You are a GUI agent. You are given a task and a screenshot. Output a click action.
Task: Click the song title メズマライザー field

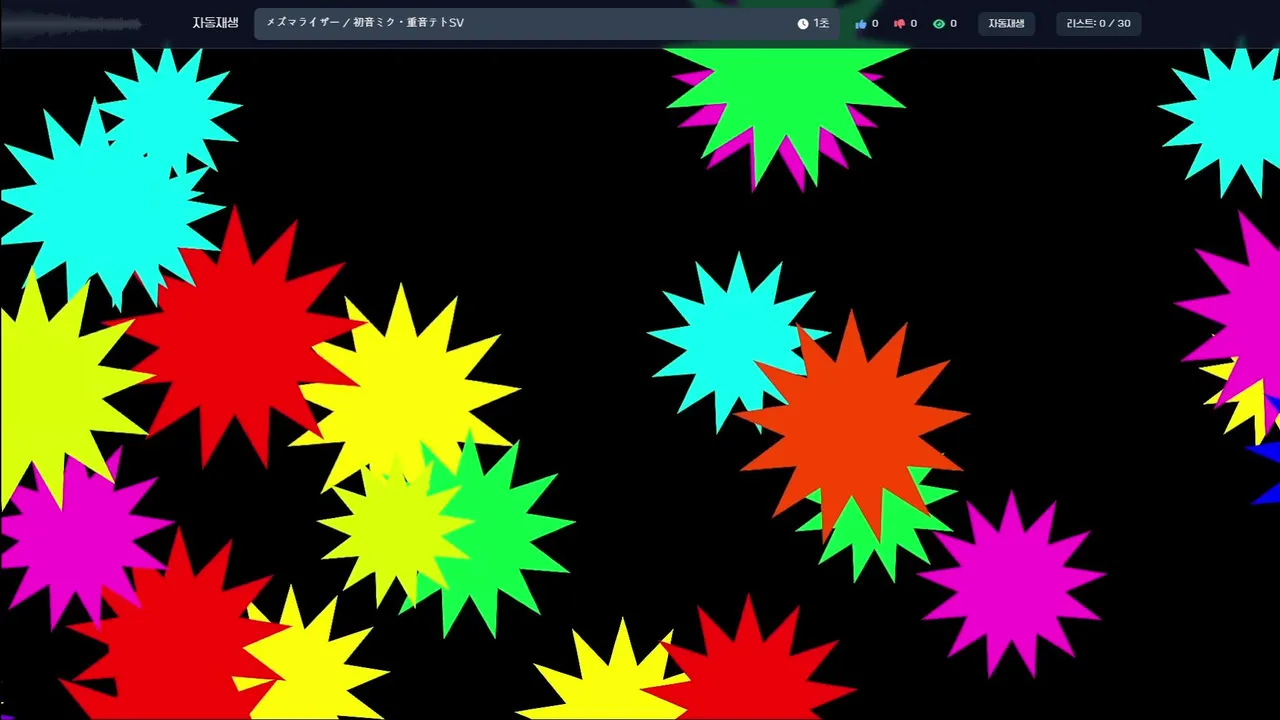[547, 23]
